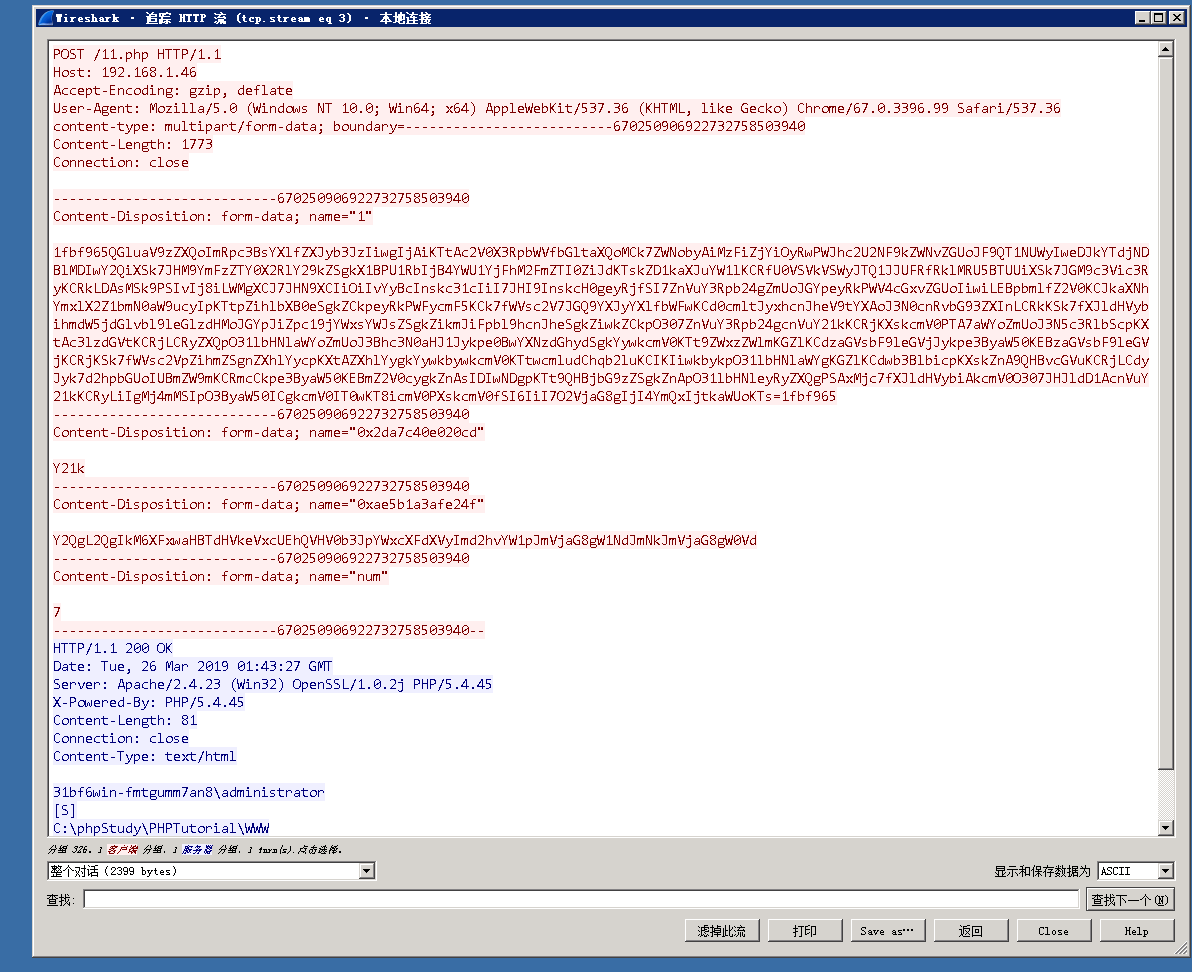
Task: Click the "Content-Length: 81" response header
Action: point(125,720)
